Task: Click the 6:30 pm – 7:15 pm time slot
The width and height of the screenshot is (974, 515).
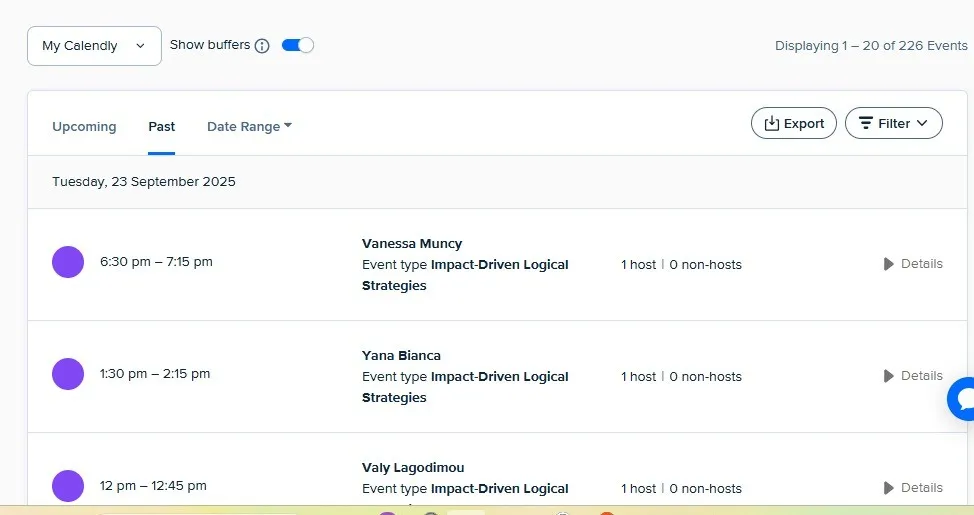Action: tap(156, 262)
